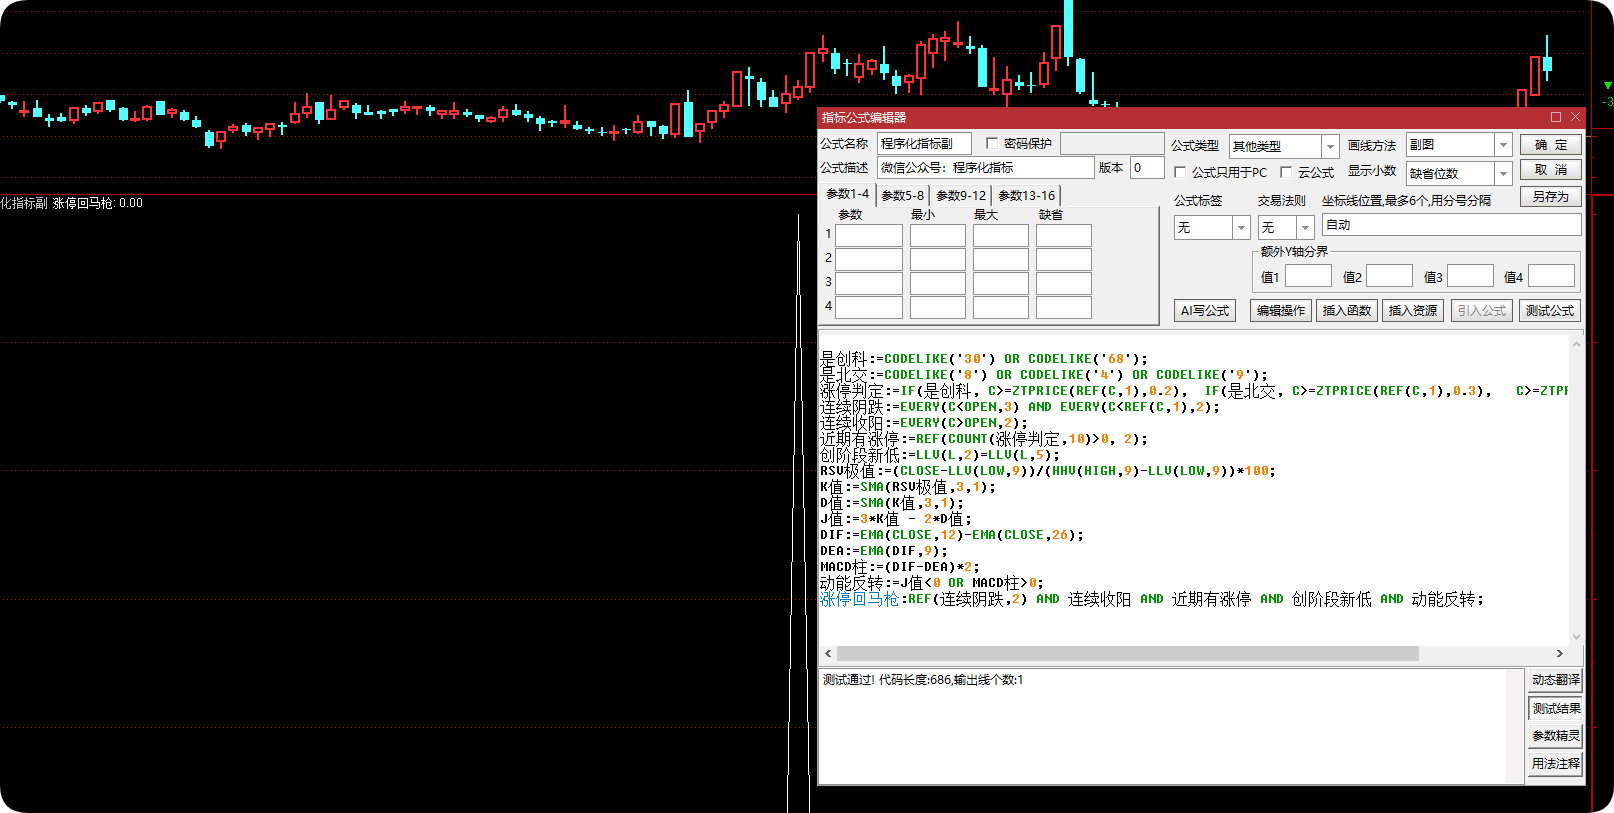The image size is (1614, 813).
Task: Toggle the 云公式 checkbox
Action: point(1286,172)
